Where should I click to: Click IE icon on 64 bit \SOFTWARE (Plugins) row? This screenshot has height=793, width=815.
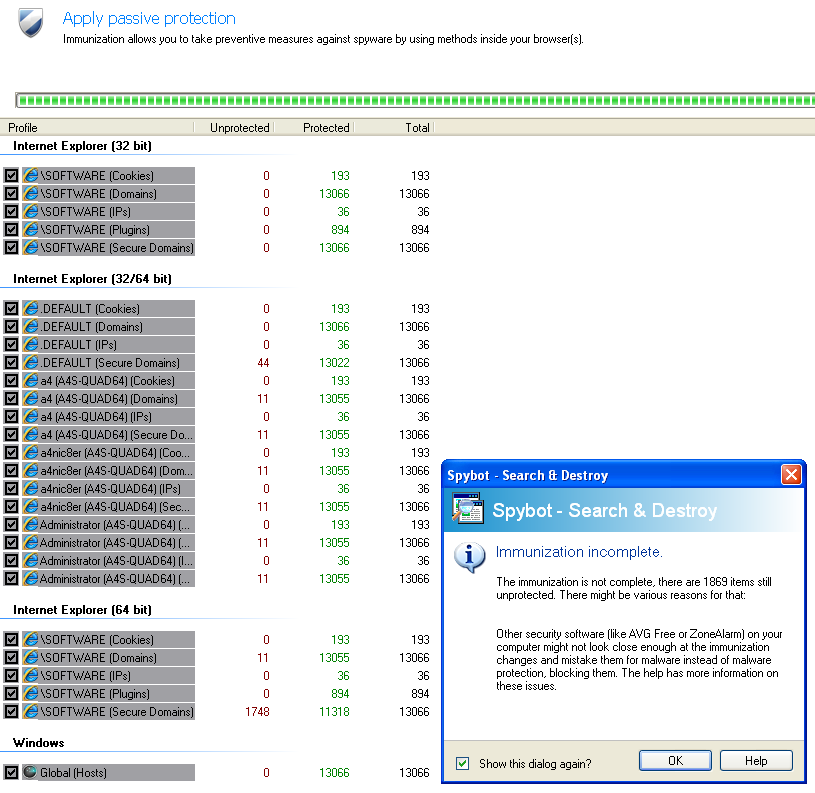[31, 693]
